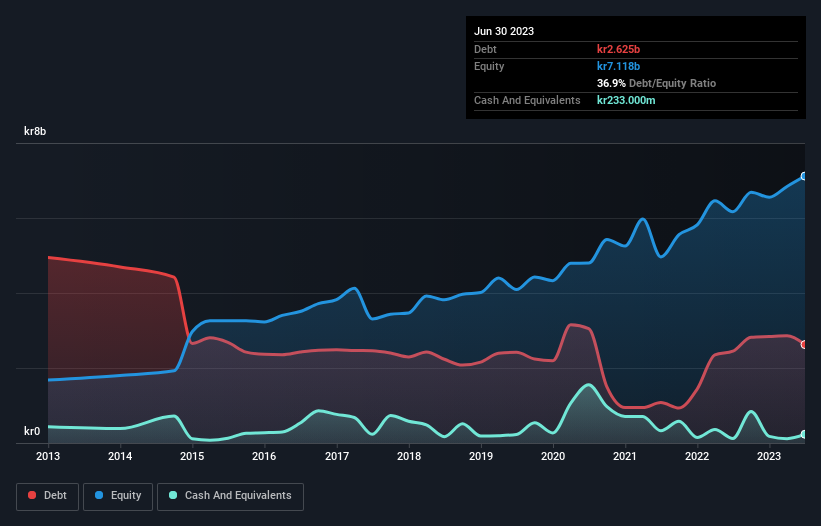Click the 2021 x-axis label
Viewport: 821px width, 526px height.
625,456
